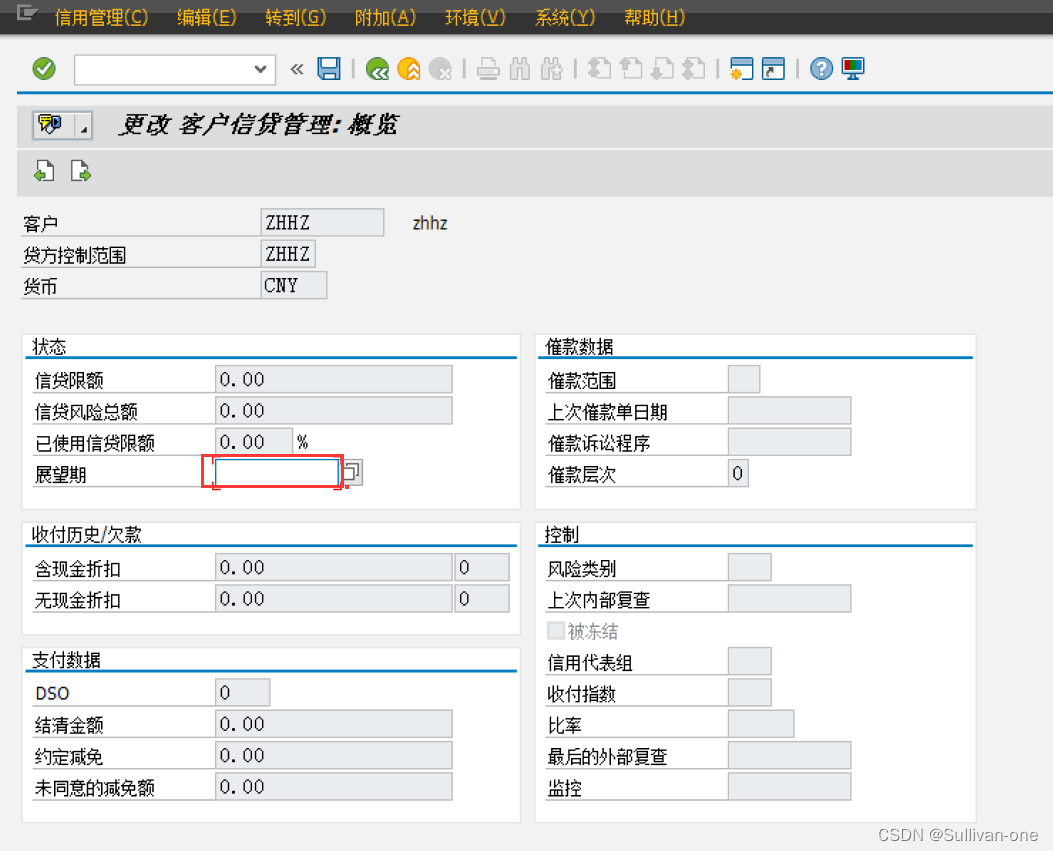Click the Back (green arrow) icon

coord(379,69)
